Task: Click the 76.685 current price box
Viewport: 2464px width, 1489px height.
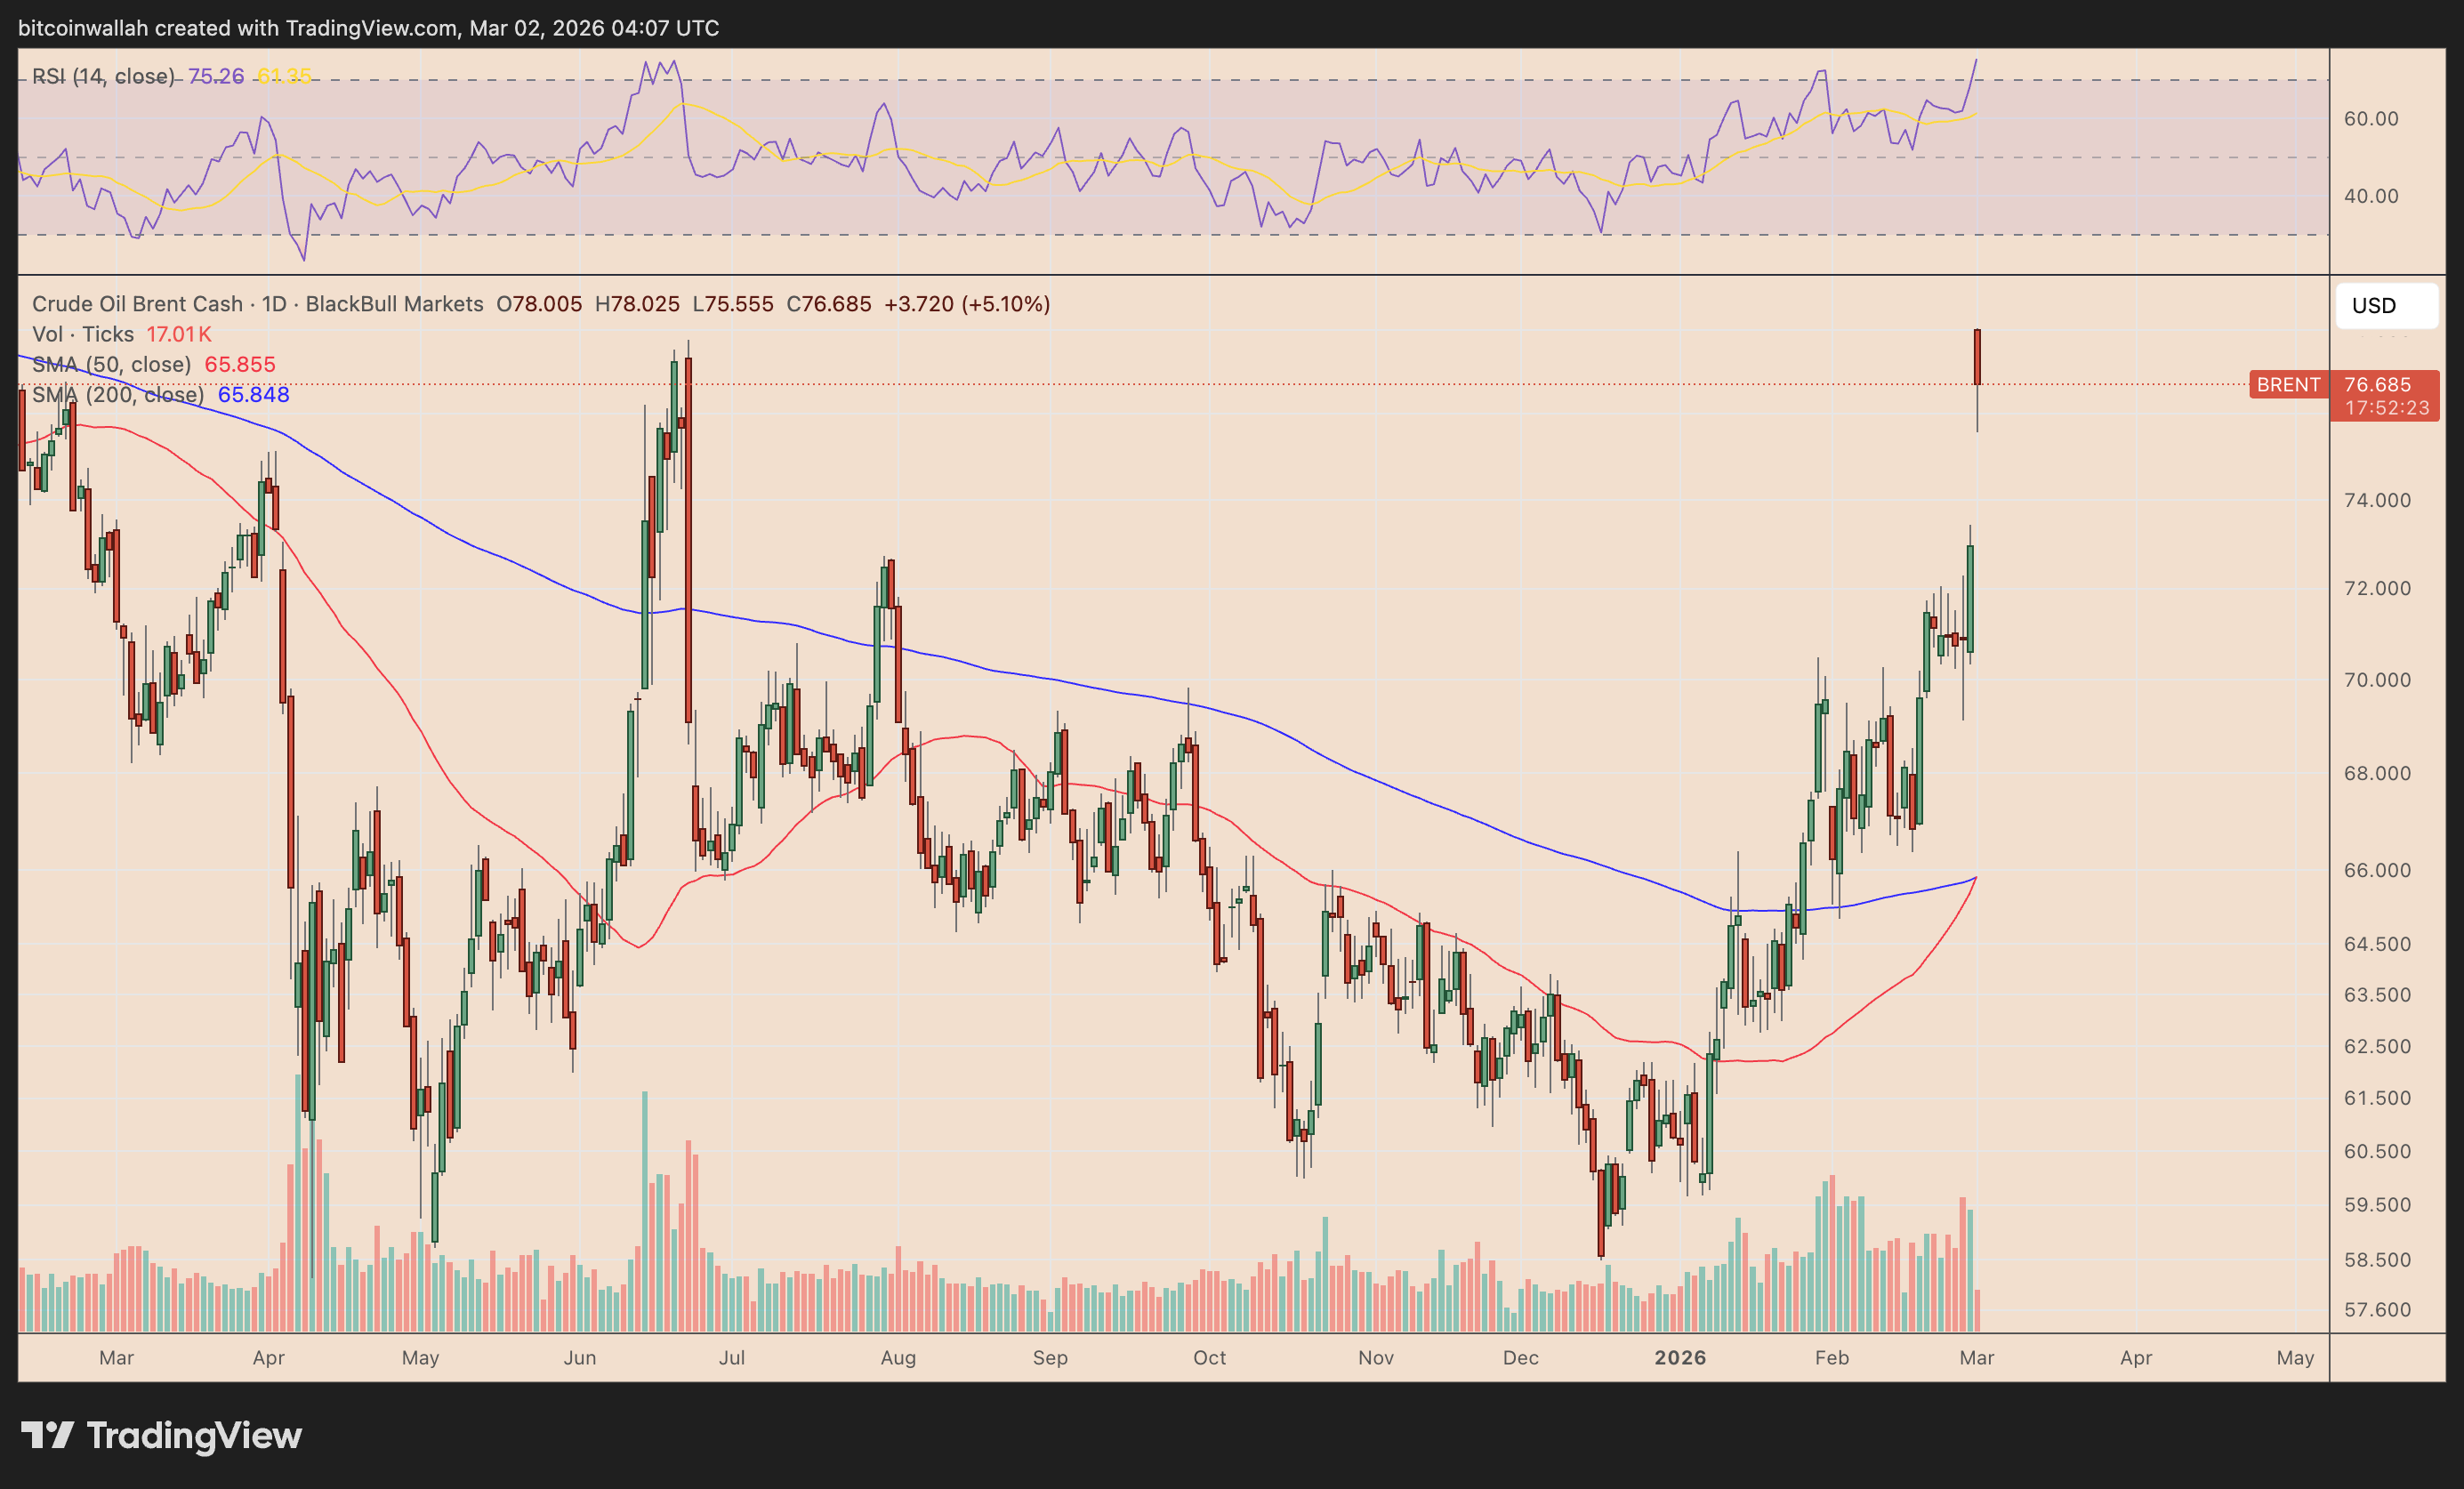Action: [2377, 385]
